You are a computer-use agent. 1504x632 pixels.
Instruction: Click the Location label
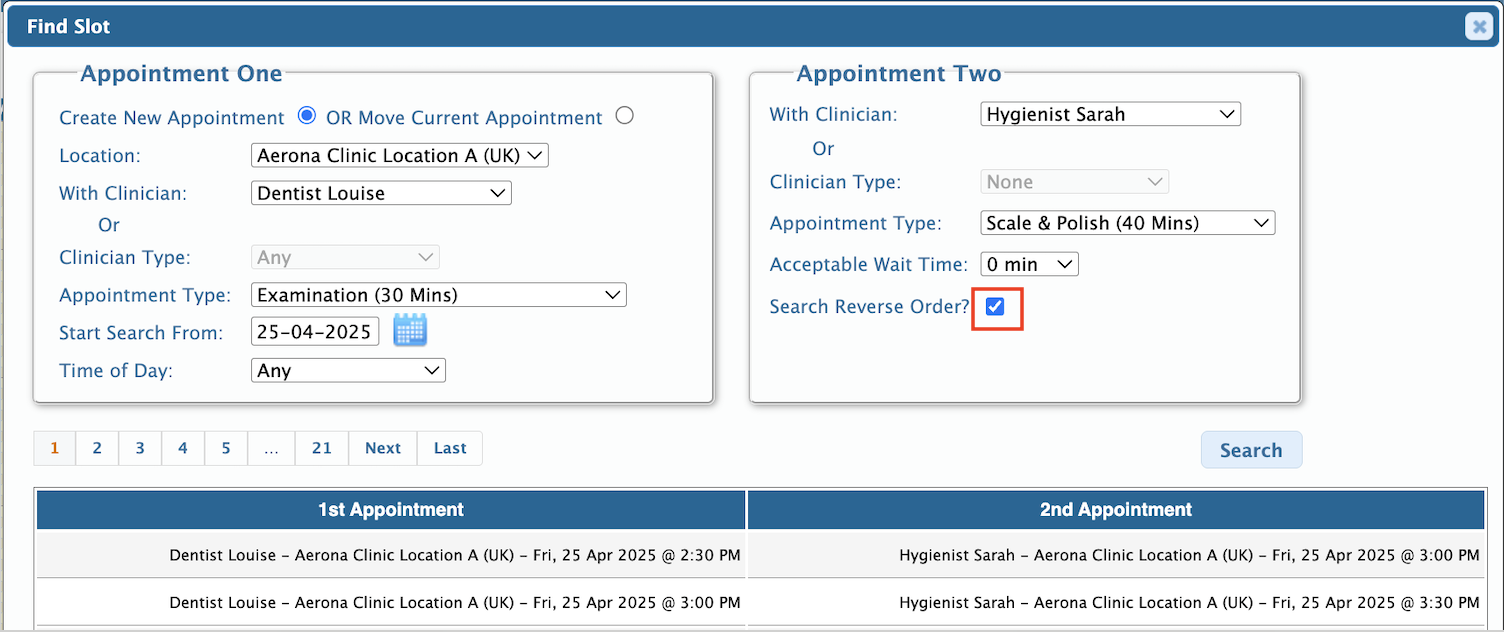click(100, 156)
